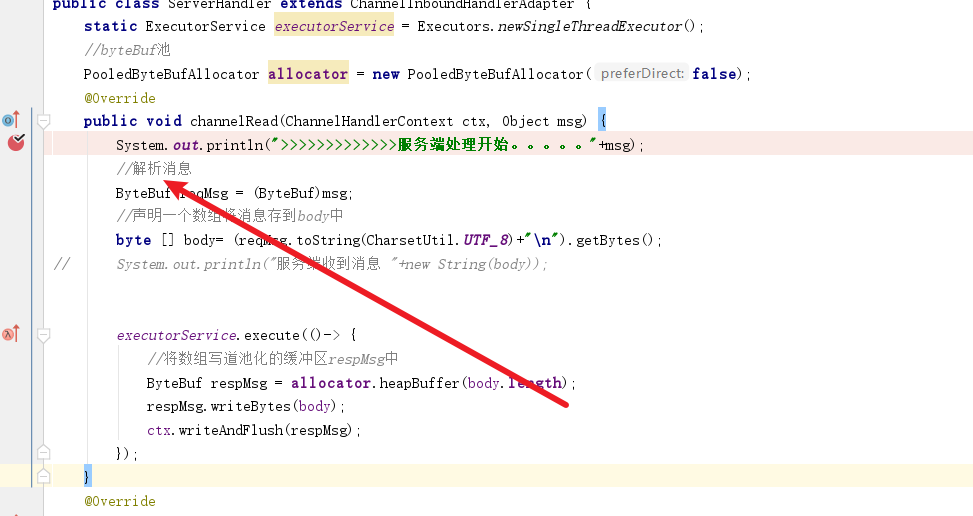
Task: Click the highlighted allocator field declaration
Action: tap(308, 74)
